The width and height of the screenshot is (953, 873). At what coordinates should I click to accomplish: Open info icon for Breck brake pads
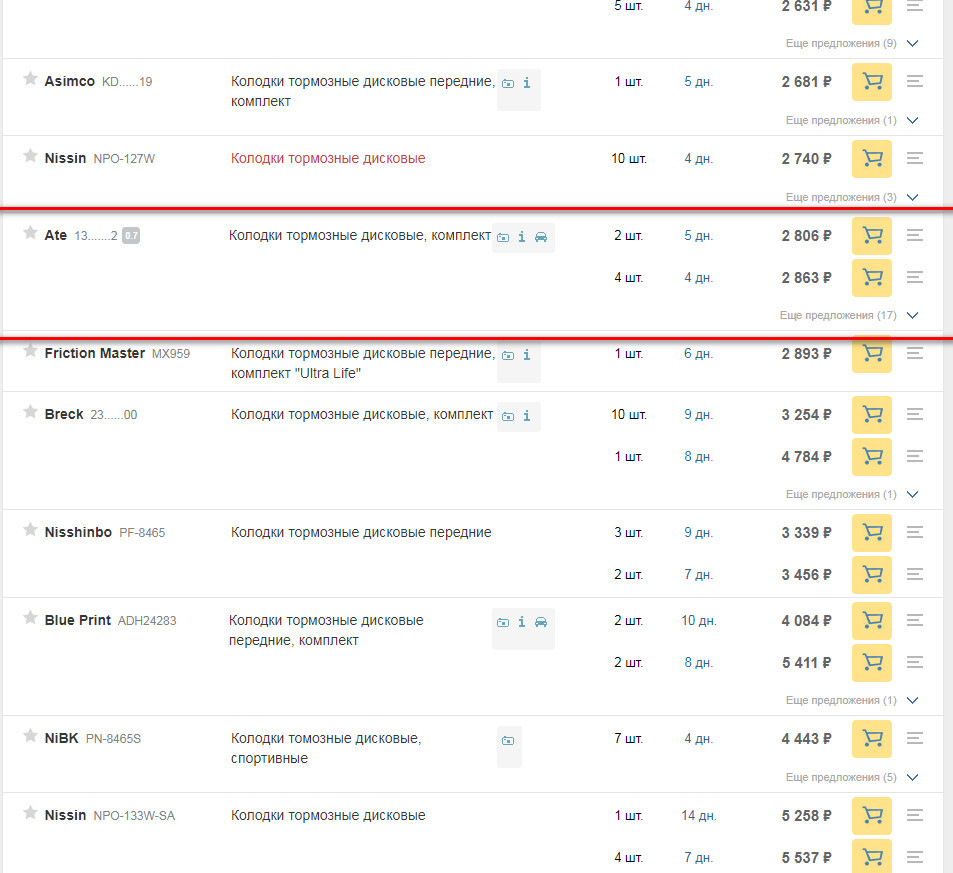click(x=526, y=416)
